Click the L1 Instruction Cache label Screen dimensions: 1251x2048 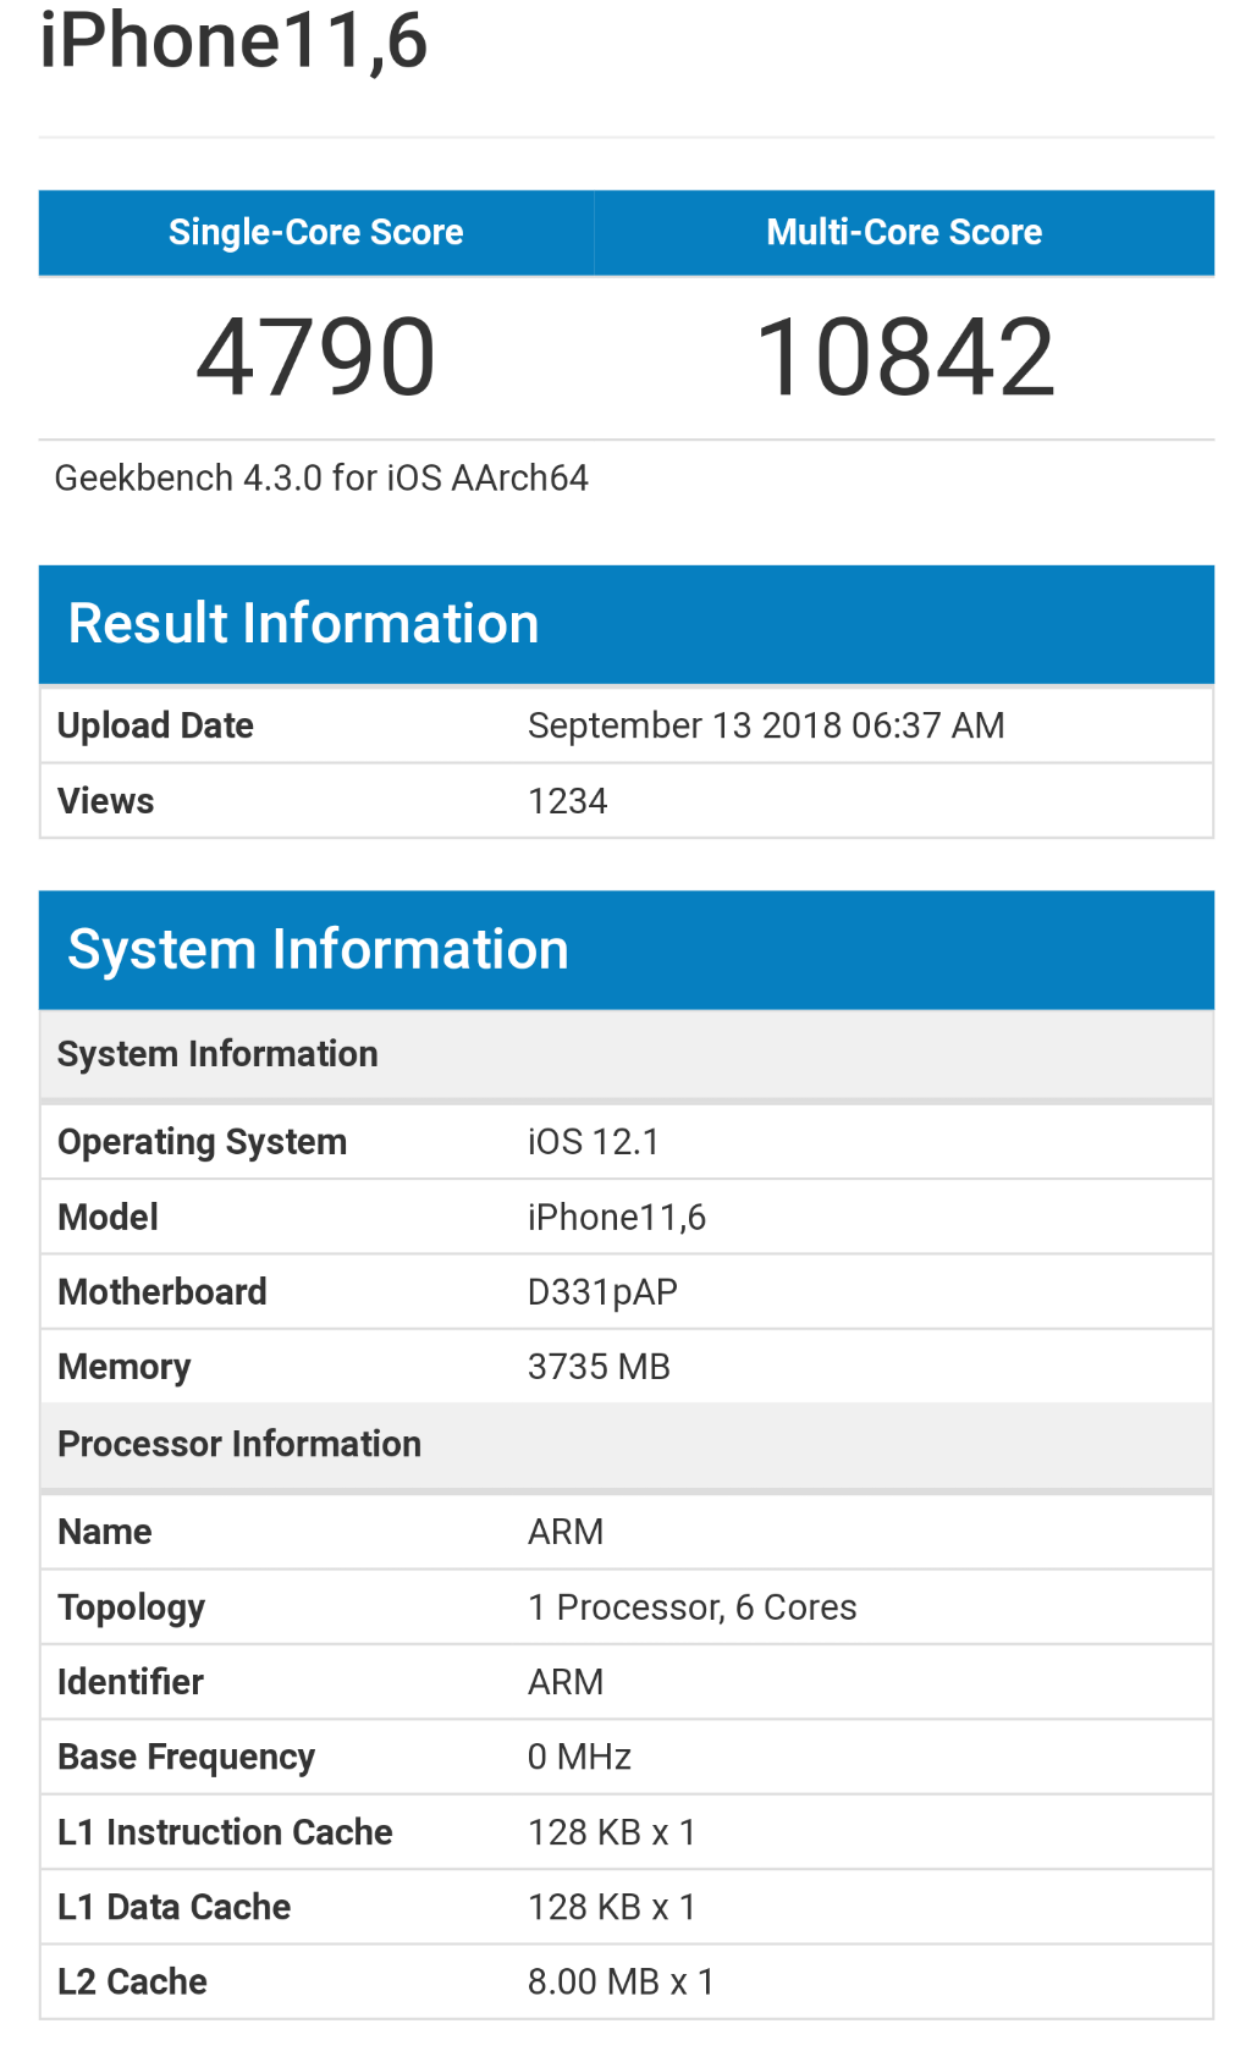[225, 1832]
